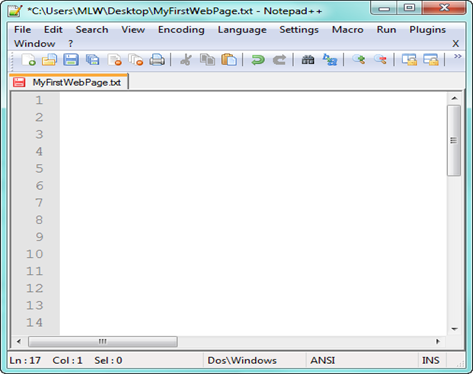Click the horizontal scrollbar right arrow
The height and width of the screenshot is (374, 473).
(438, 341)
